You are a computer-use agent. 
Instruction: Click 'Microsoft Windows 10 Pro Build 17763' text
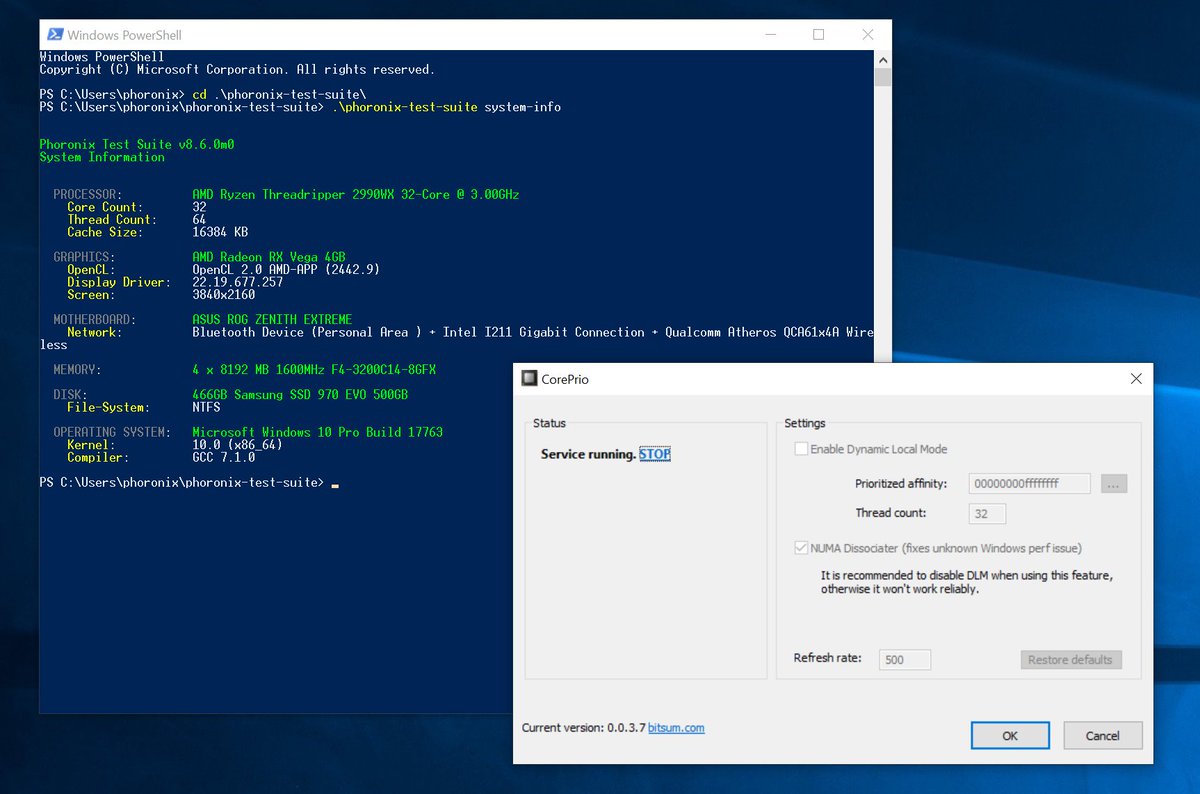[x=317, y=433]
